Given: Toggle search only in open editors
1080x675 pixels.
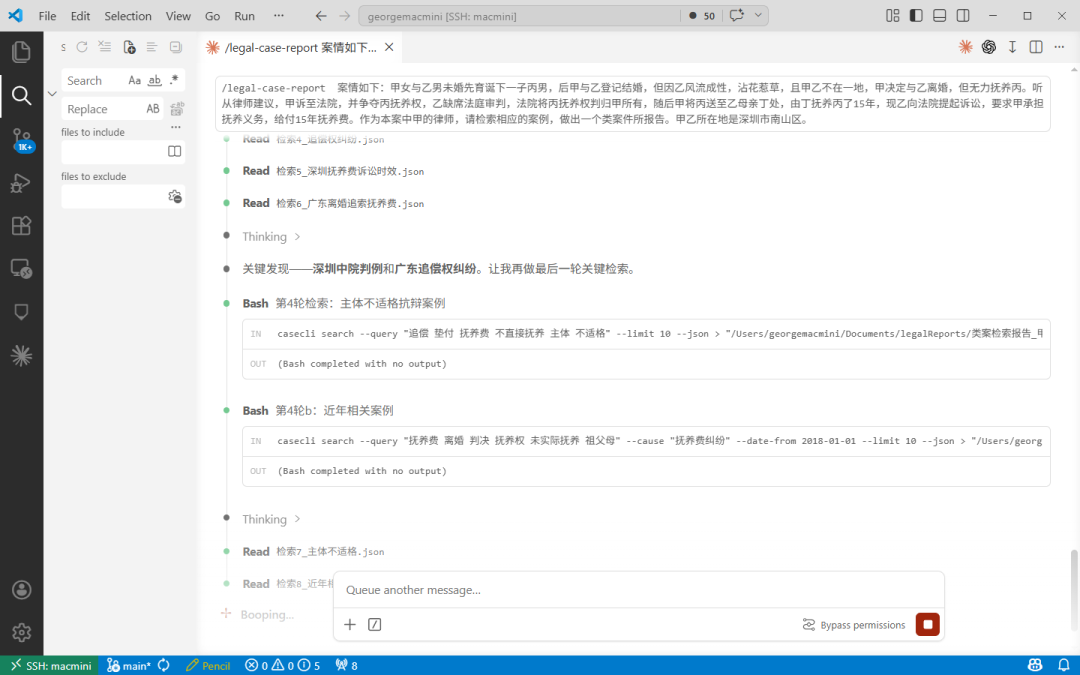Looking at the screenshot, I should (175, 152).
